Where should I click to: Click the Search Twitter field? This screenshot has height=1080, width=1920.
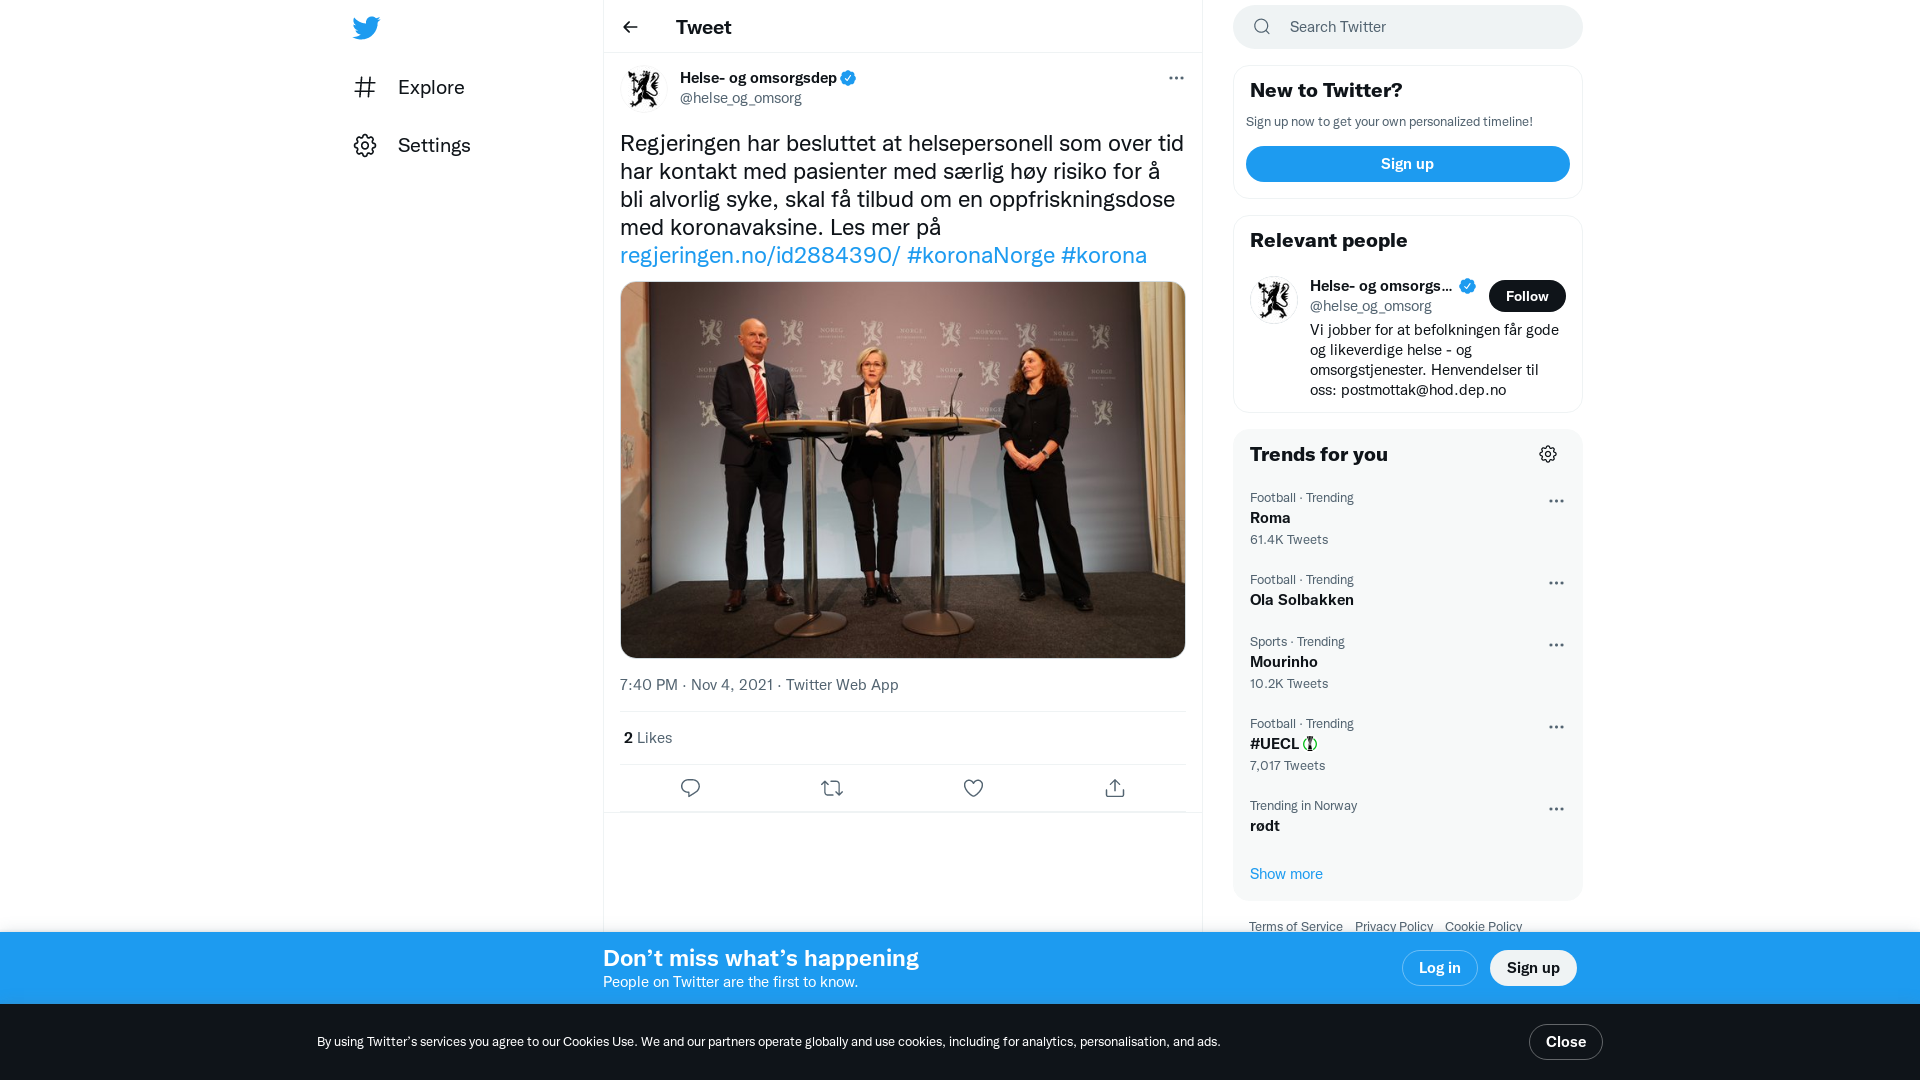coord(1420,27)
